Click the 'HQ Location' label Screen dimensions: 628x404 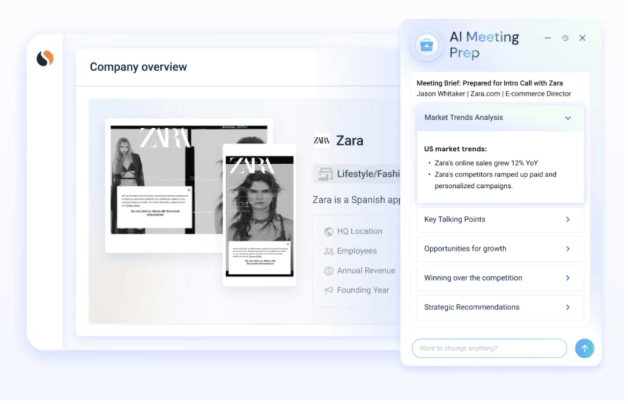coord(359,231)
